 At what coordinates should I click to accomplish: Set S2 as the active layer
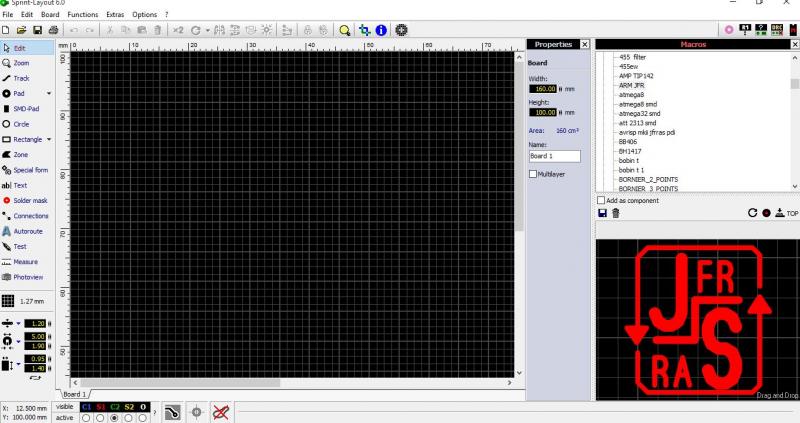[x=129, y=418]
